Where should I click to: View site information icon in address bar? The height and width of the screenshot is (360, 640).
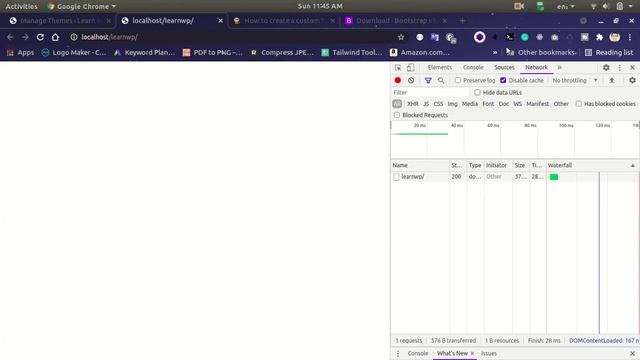click(x=73, y=37)
